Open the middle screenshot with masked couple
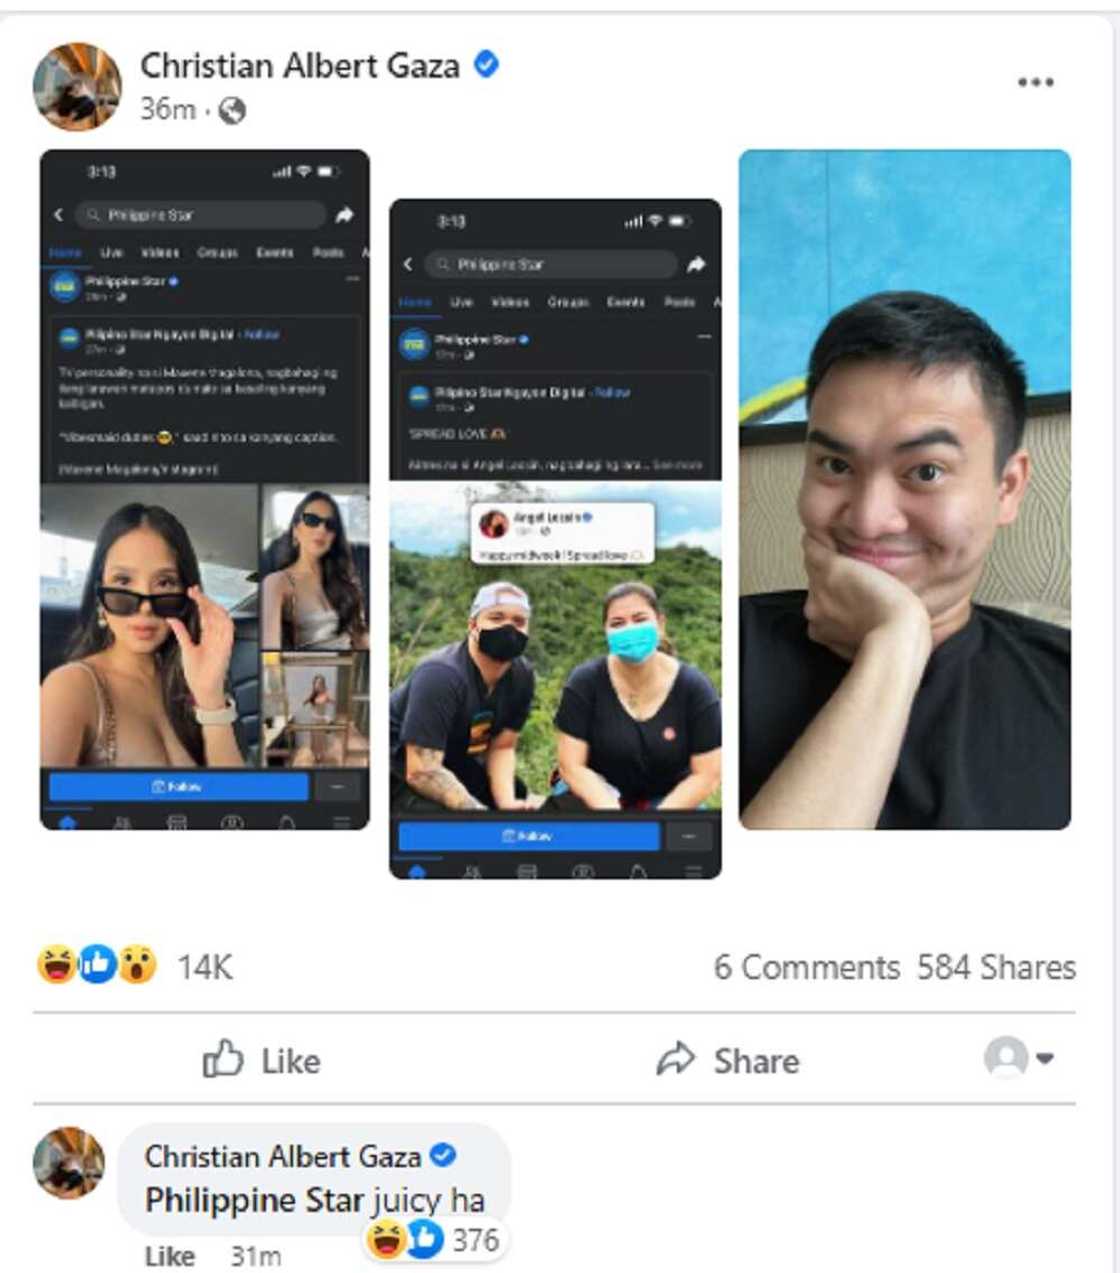 point(555,539)
